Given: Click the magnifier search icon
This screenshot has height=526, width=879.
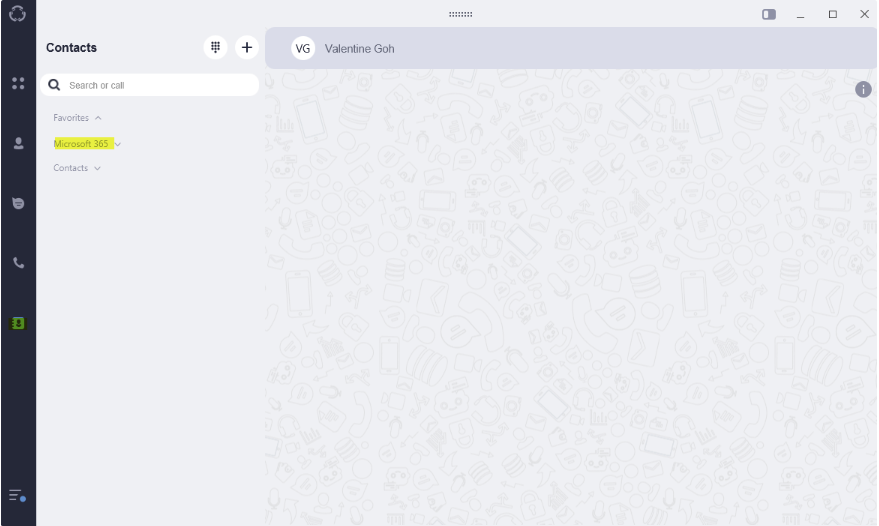Looking at the screenshot, I should 54,85.
